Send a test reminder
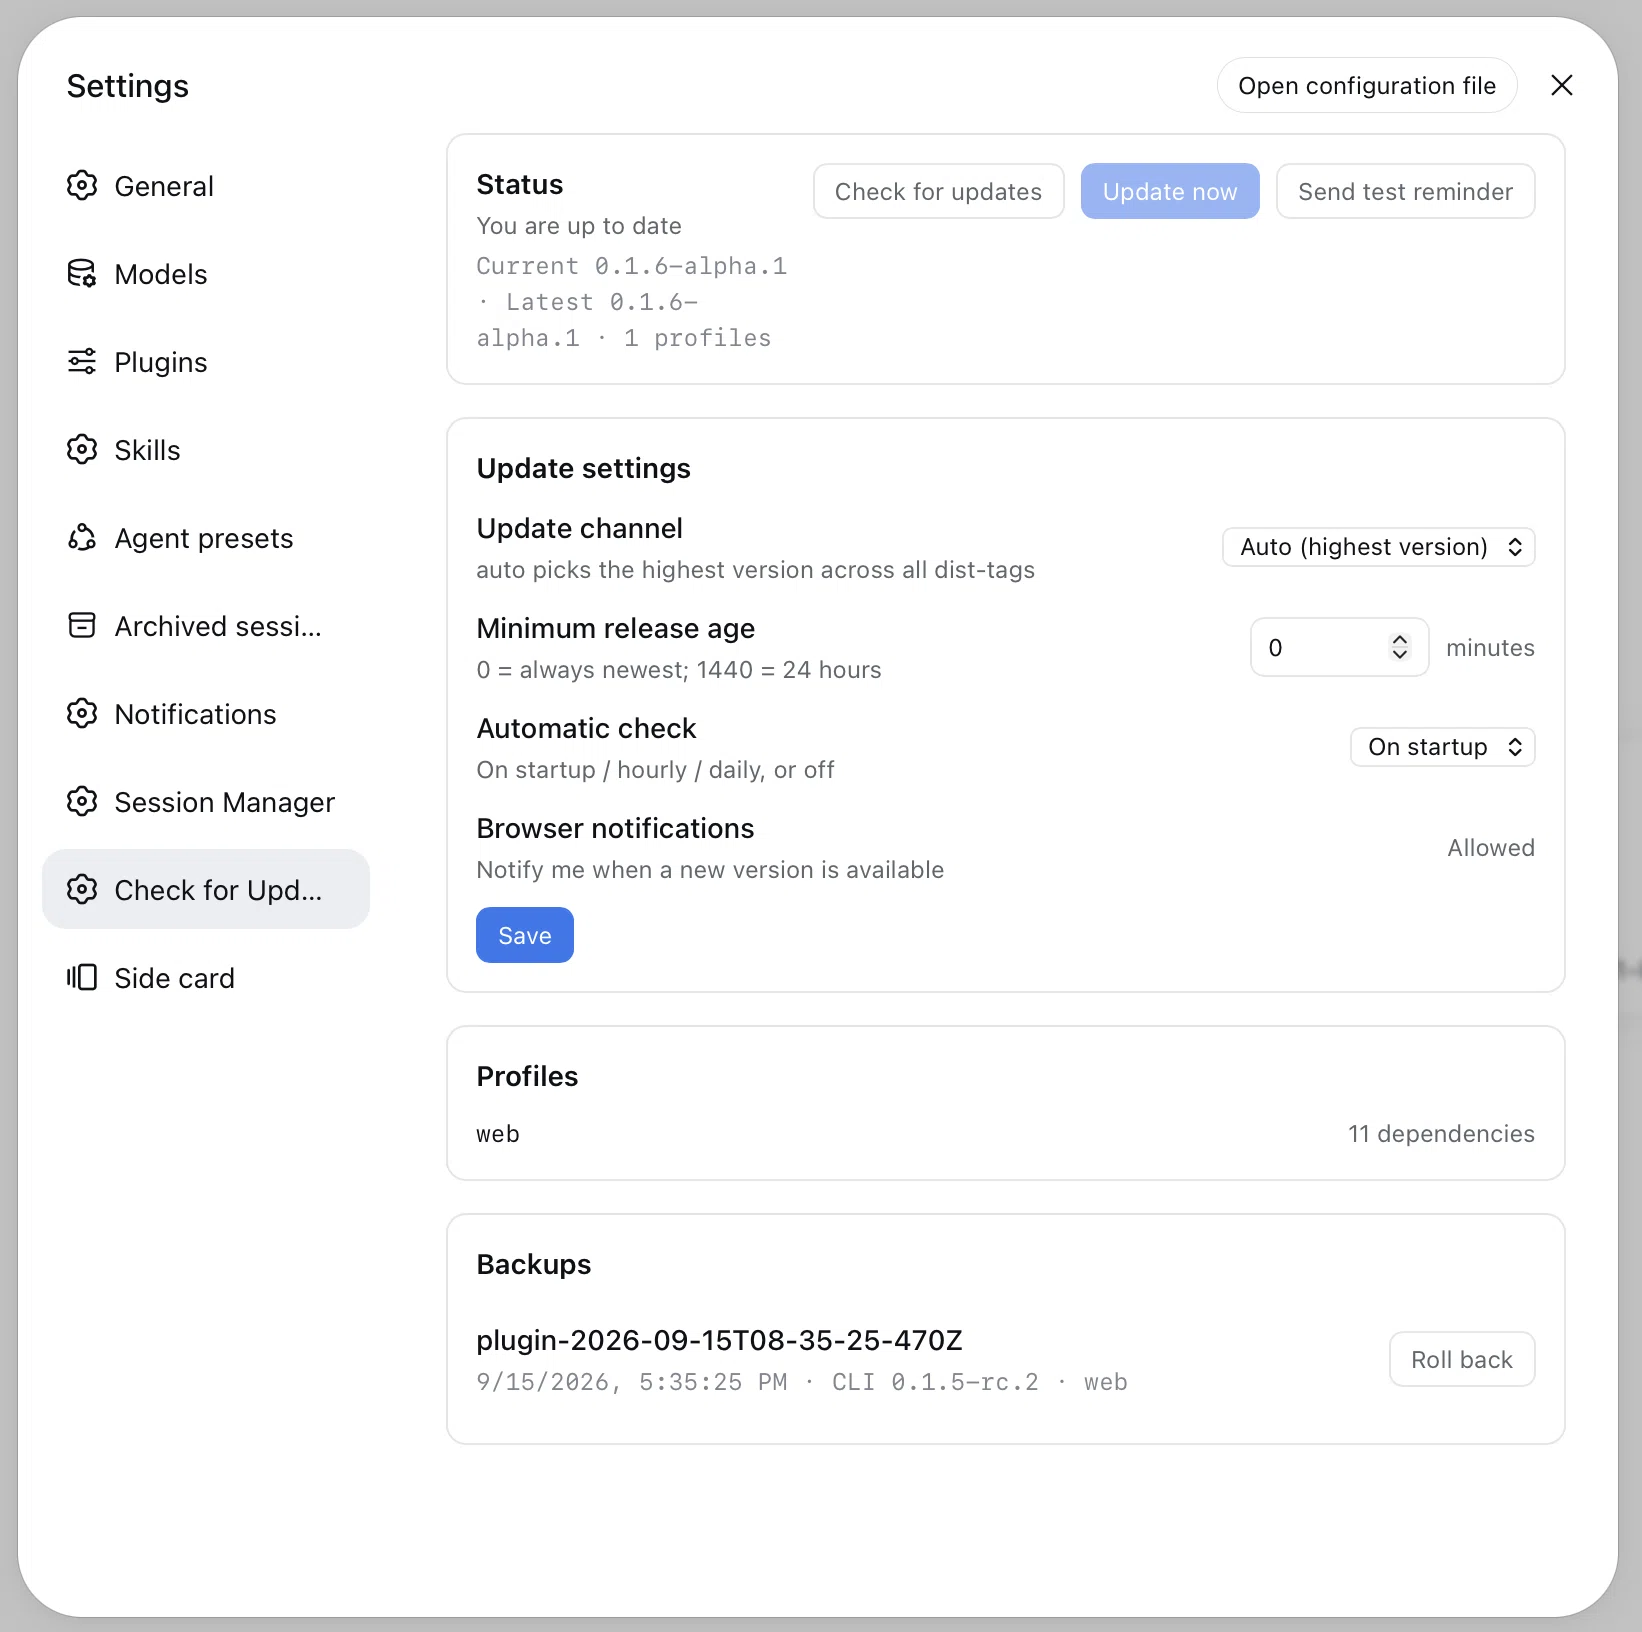 click(x=1405, y=191)
